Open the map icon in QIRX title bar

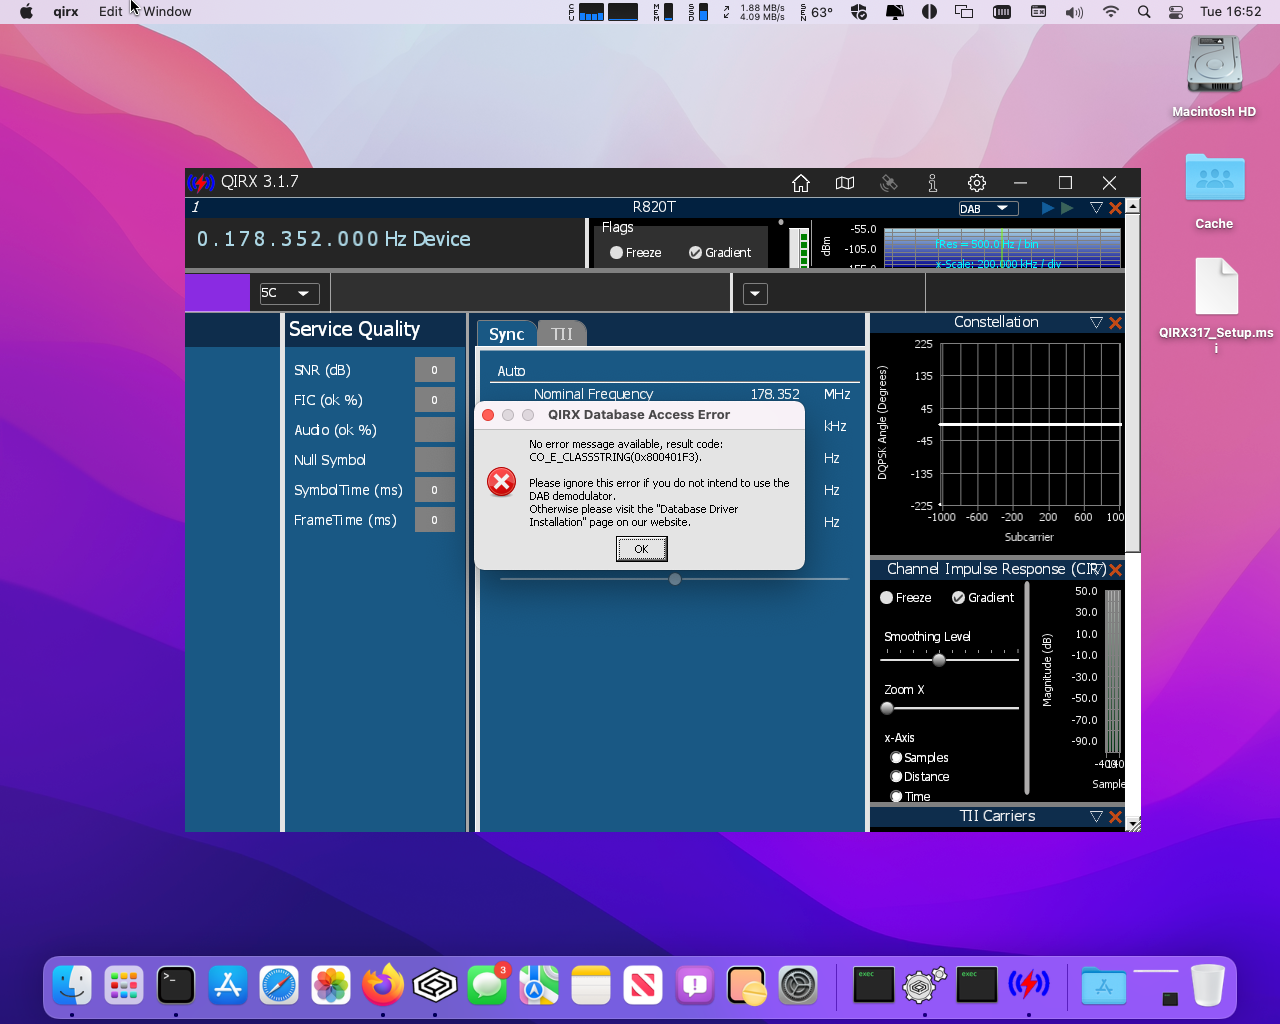point(845,183)
